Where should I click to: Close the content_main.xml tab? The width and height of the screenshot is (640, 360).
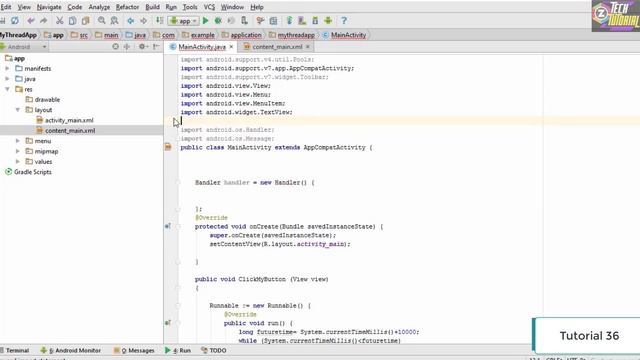click(x=308, y=47)
